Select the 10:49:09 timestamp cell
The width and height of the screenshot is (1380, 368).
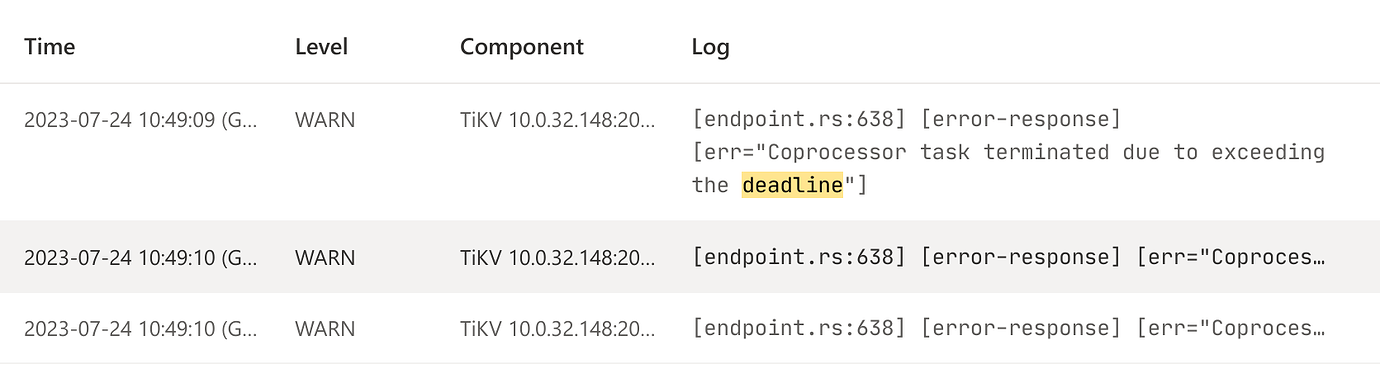141,121
